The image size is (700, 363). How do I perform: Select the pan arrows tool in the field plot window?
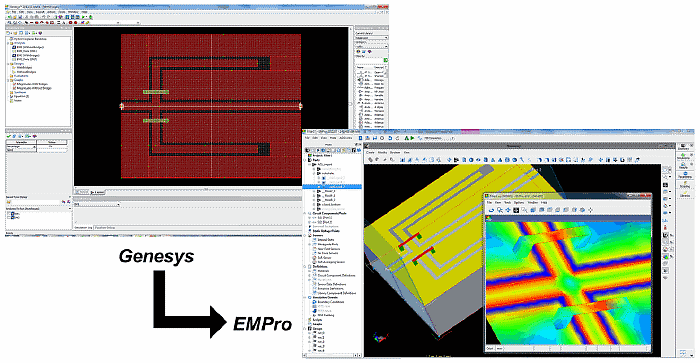(x=508, y=210)
